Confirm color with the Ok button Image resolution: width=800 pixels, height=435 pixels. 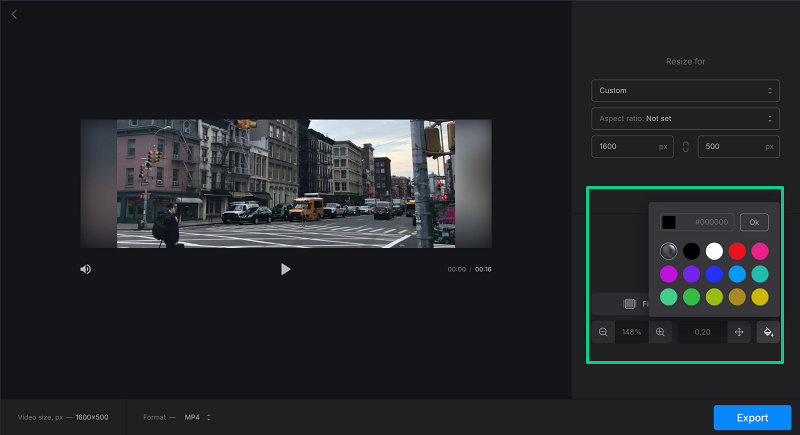tap(754, 222)
